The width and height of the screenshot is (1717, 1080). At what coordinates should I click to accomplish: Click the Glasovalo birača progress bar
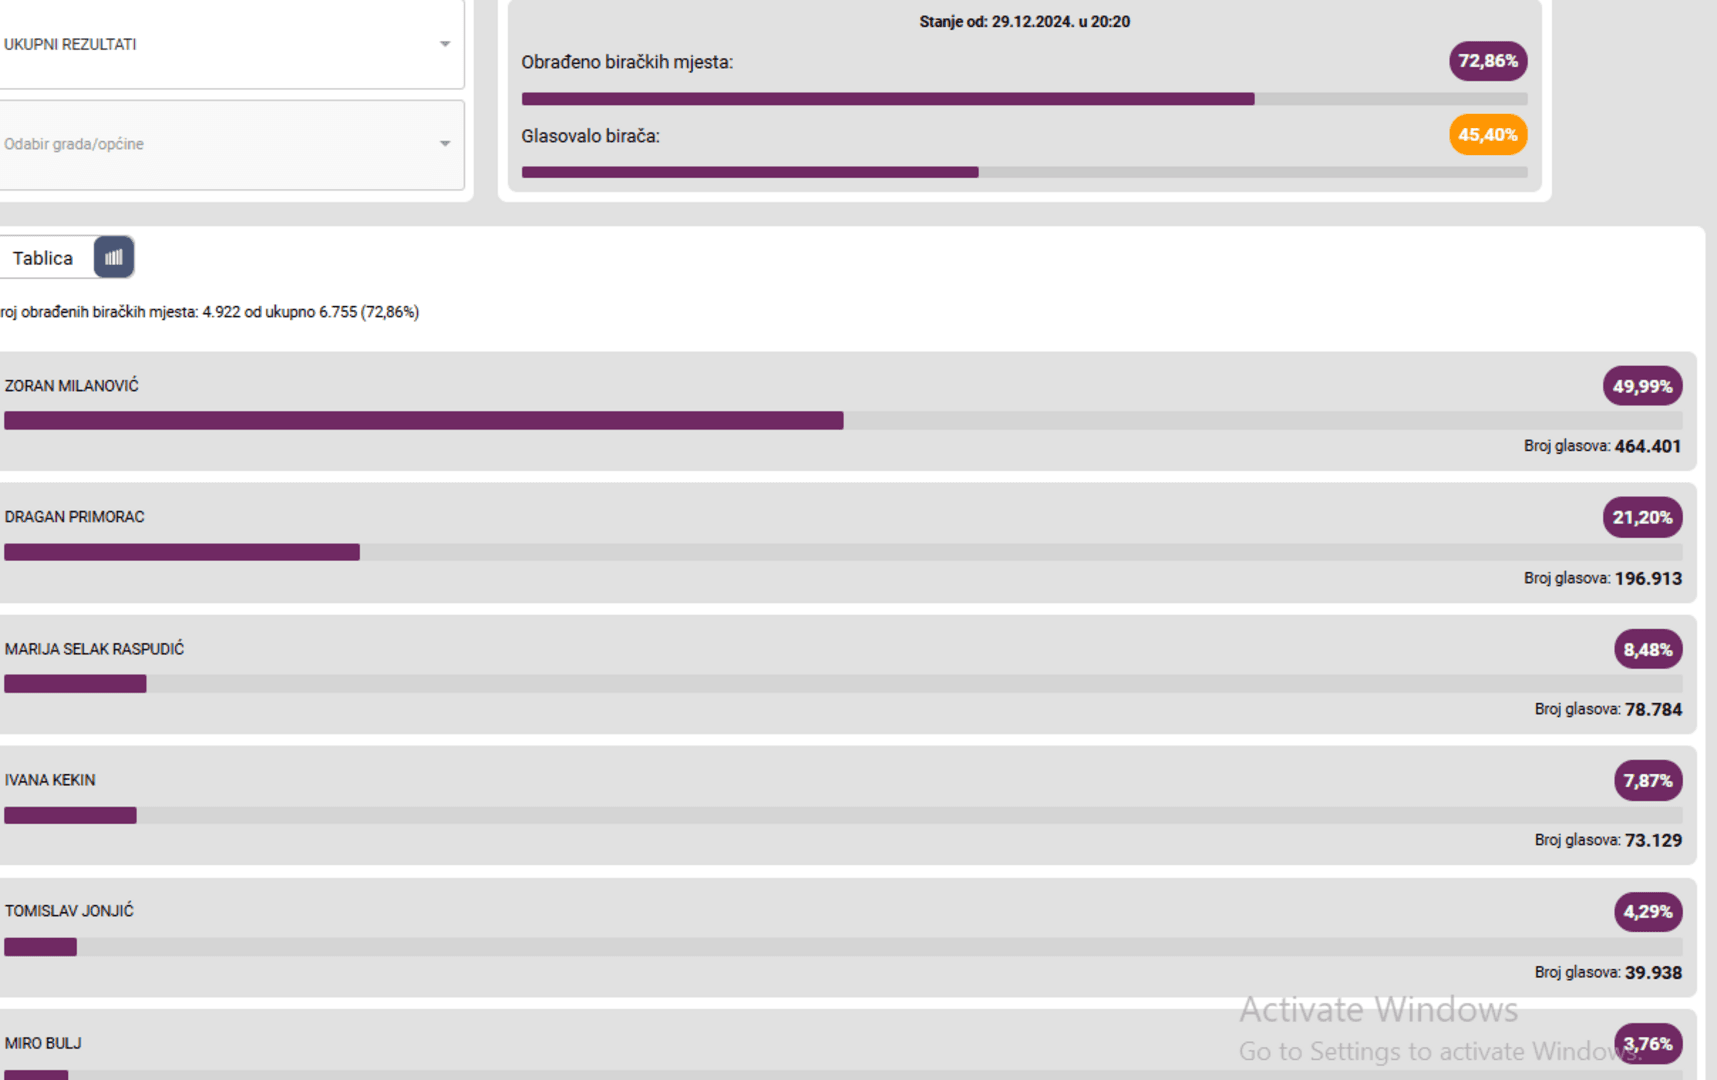tap(1024, 172)
